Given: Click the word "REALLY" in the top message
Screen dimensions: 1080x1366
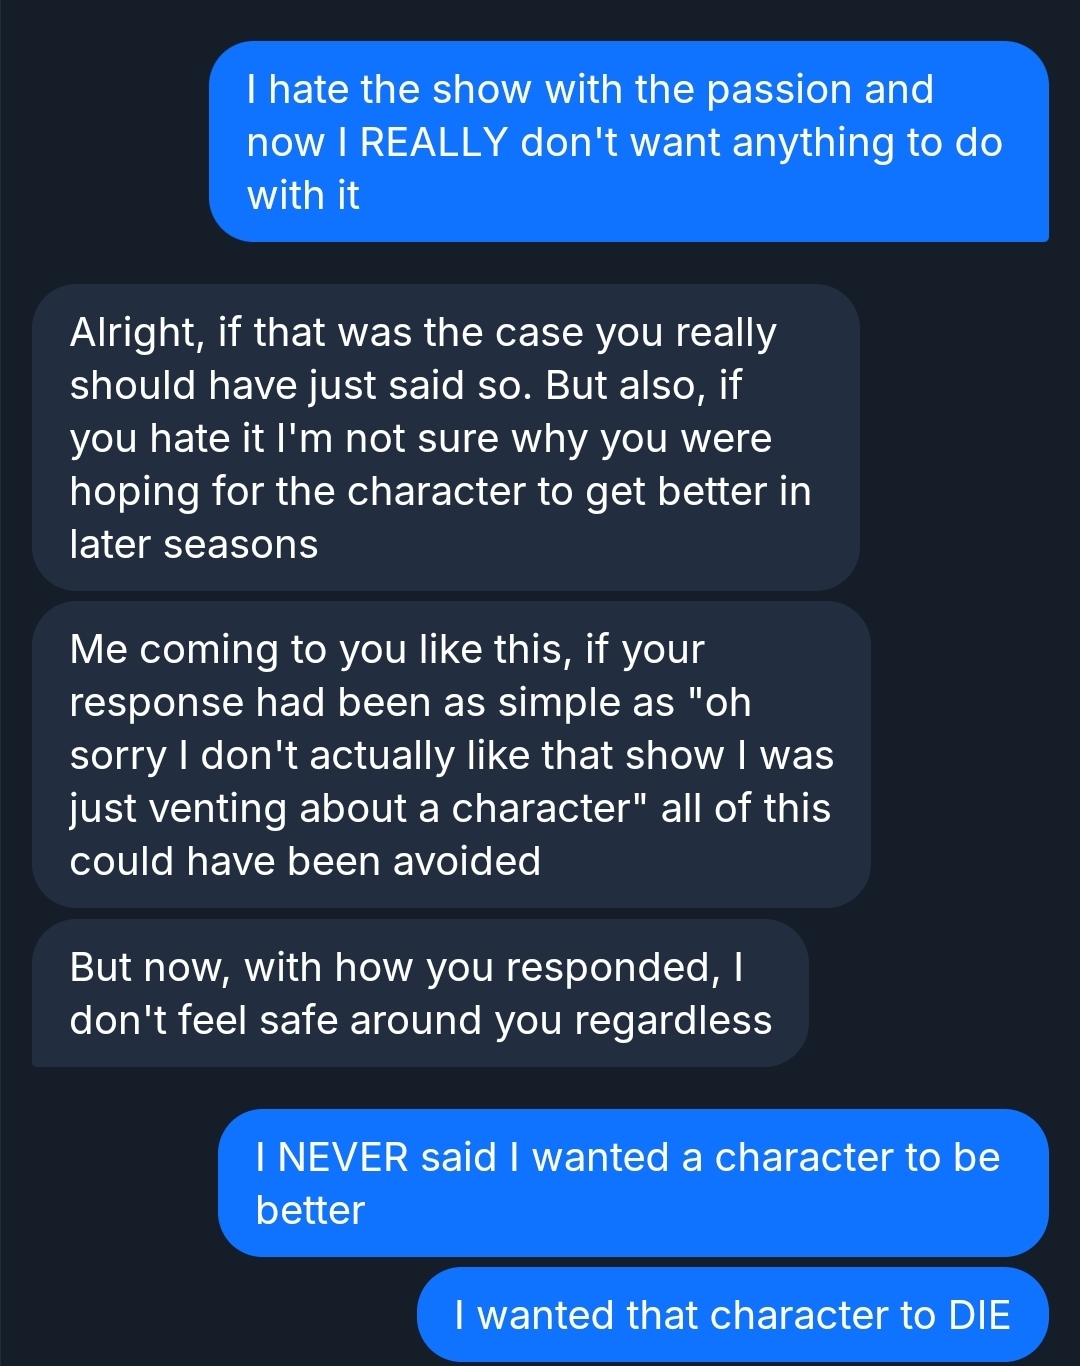Looking at the screenshot, I should (433, 143).
